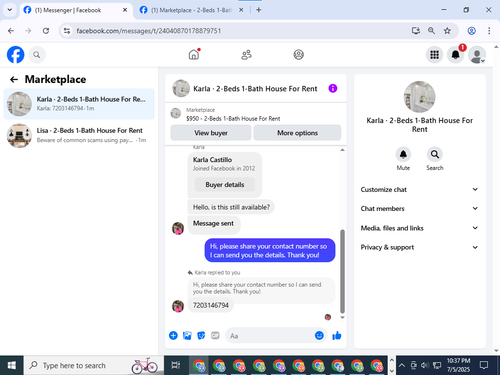The height and width of the screenshot is (375, 500).
Task: Send a thumbs-up like
Action: [337, 335]
